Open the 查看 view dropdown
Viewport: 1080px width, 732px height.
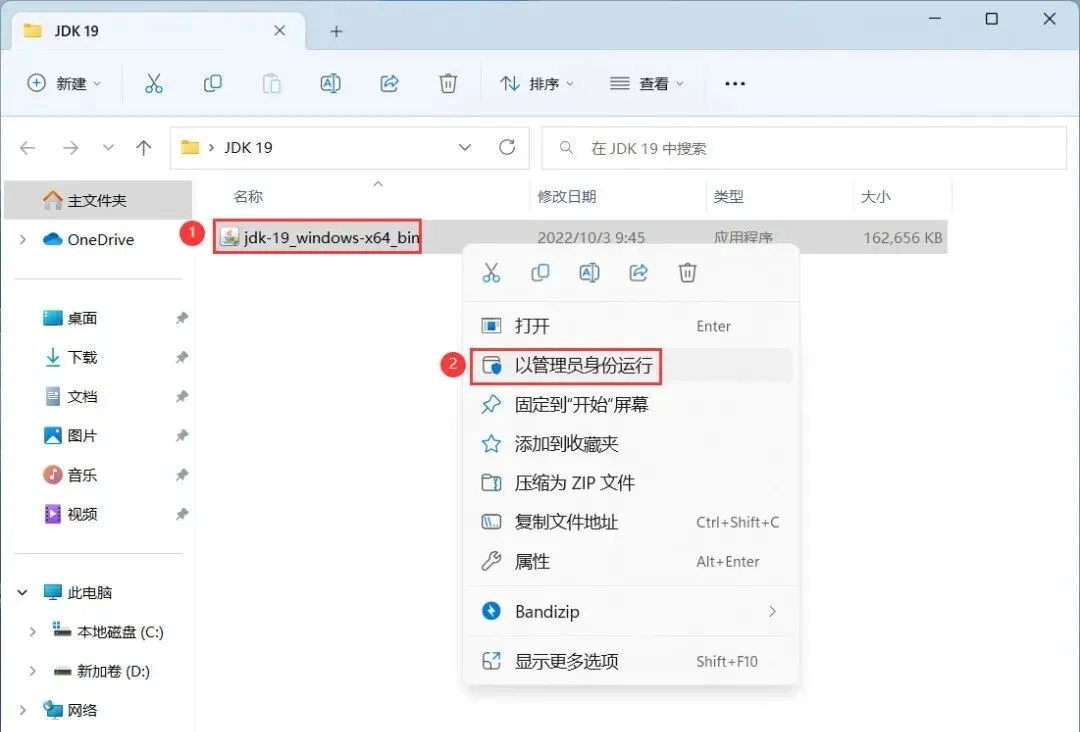647,84
